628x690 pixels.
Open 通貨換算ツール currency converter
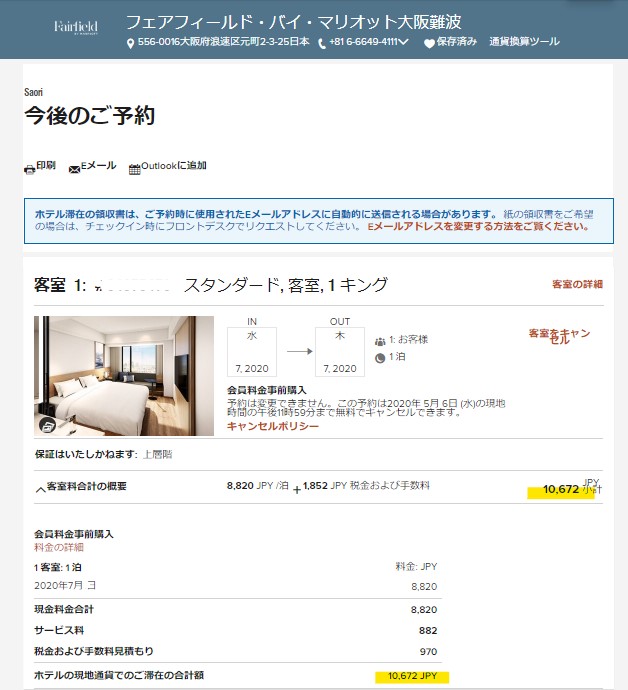click(x=524, y=42)
